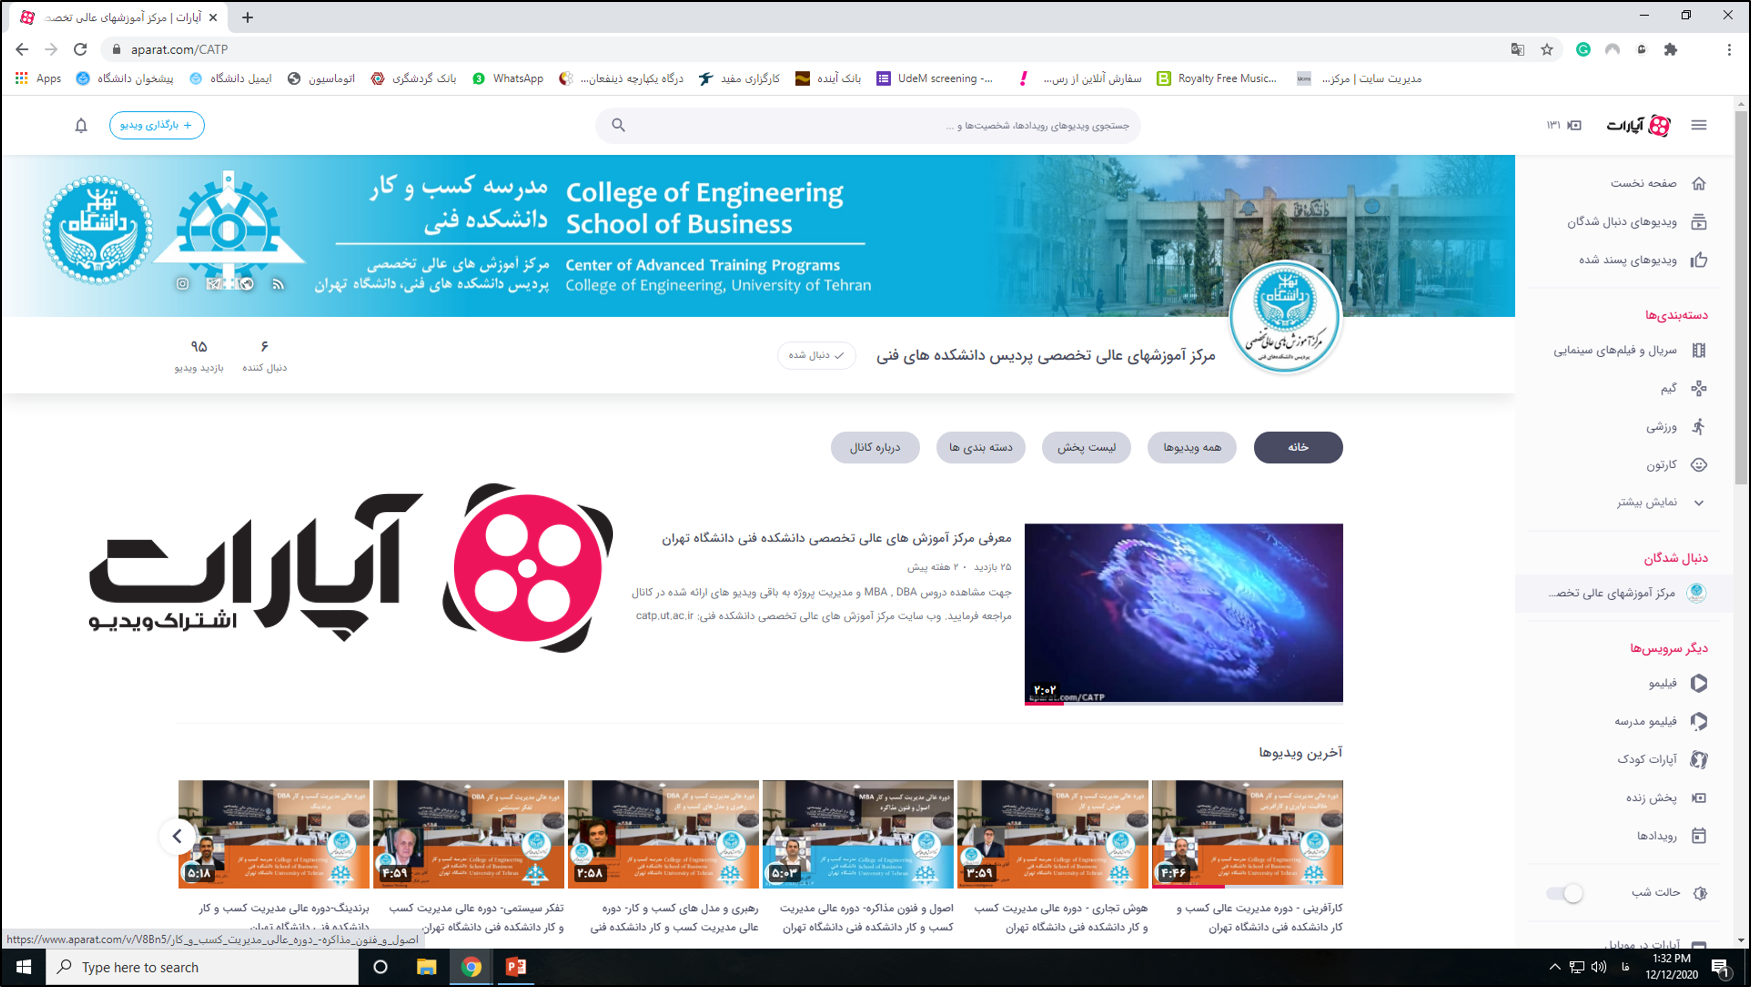Open پخش زنده live icon
The image size is (1751, 987).
(1699, 797)
